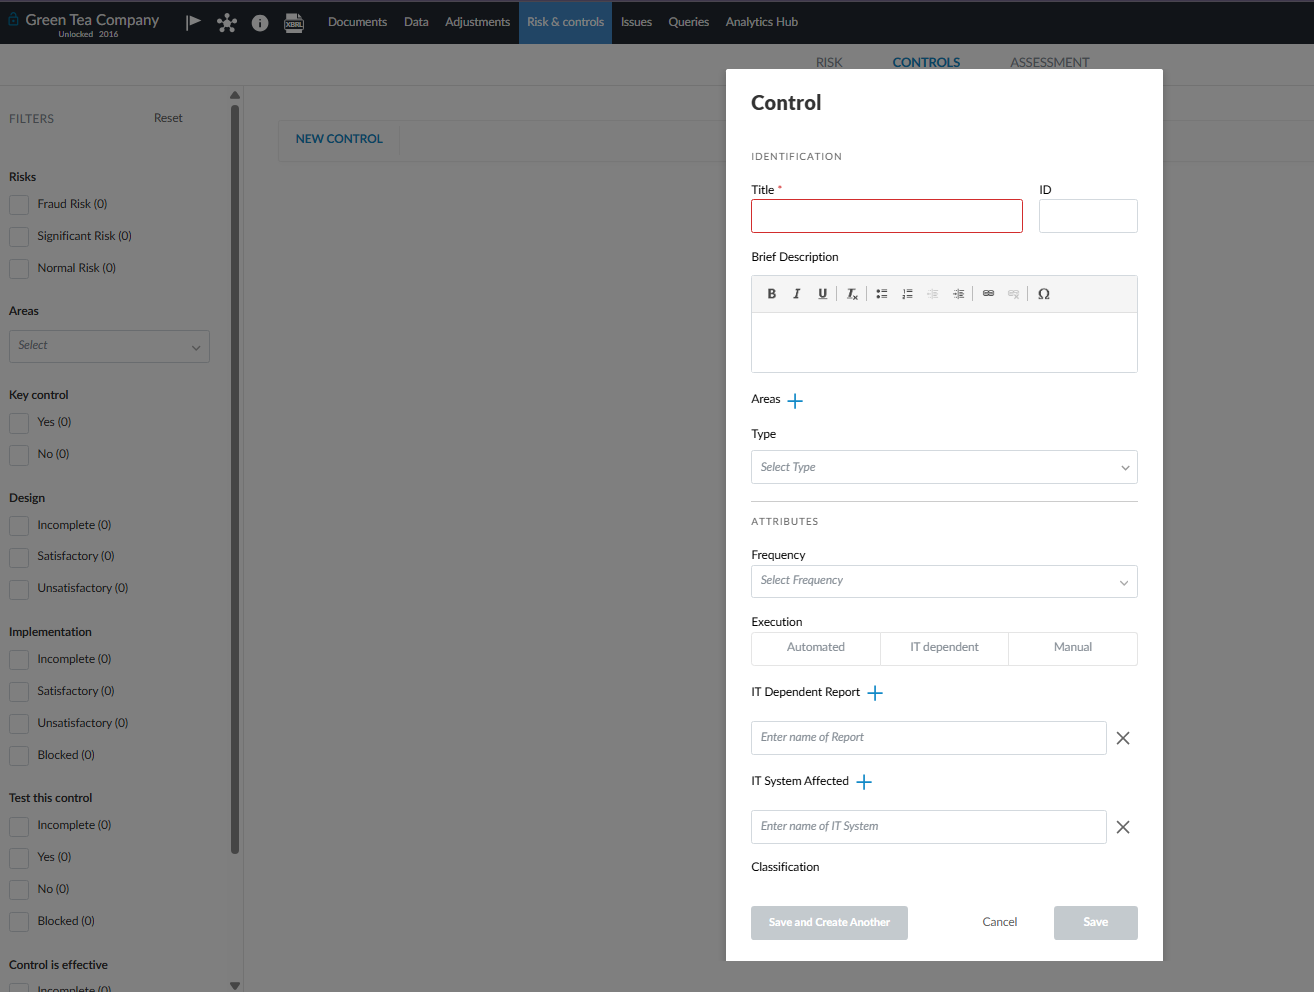
Task: Add an IT Dependent Report with plus
Action: pyautogui.click(x=875, y=693)
